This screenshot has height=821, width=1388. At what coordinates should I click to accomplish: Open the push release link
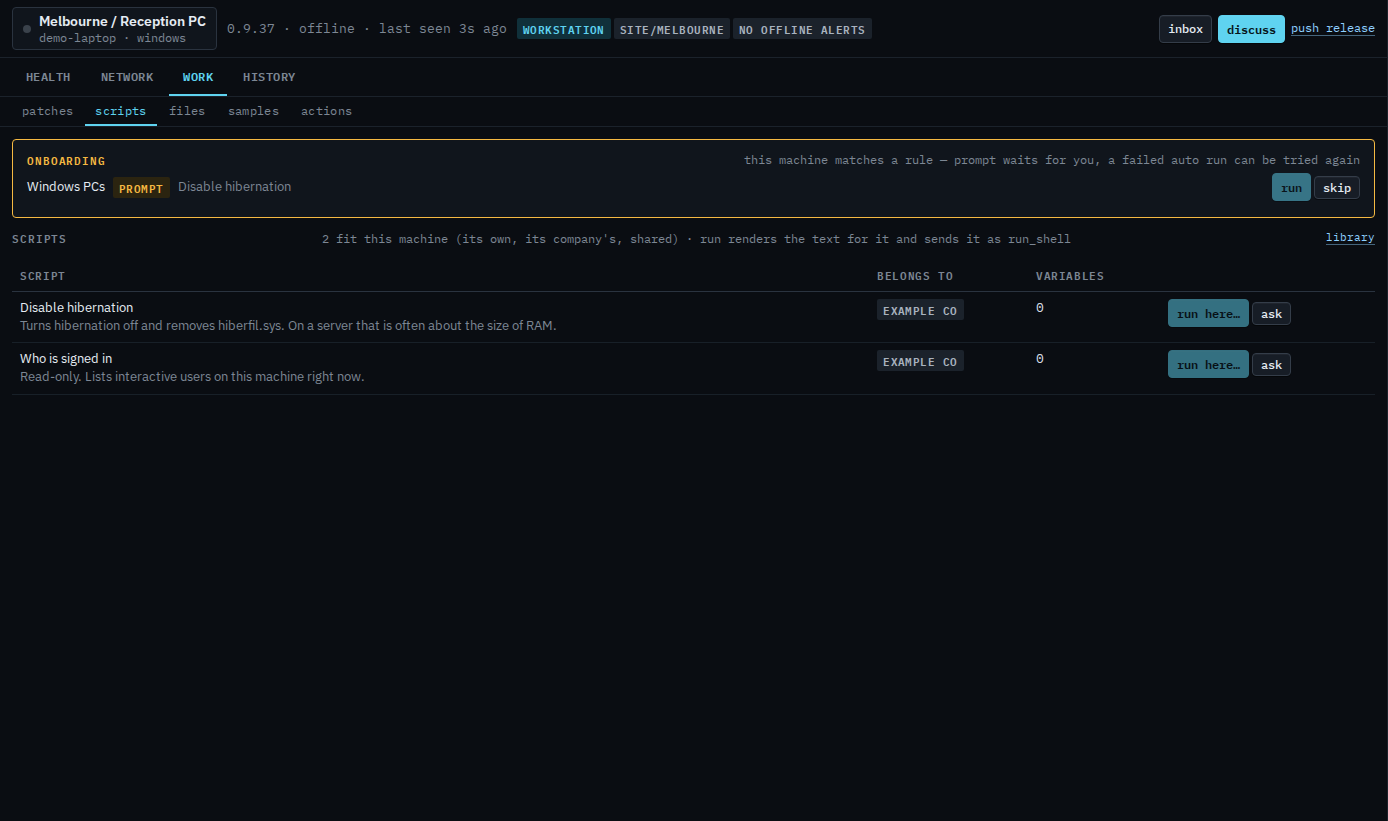(1333, 28)
